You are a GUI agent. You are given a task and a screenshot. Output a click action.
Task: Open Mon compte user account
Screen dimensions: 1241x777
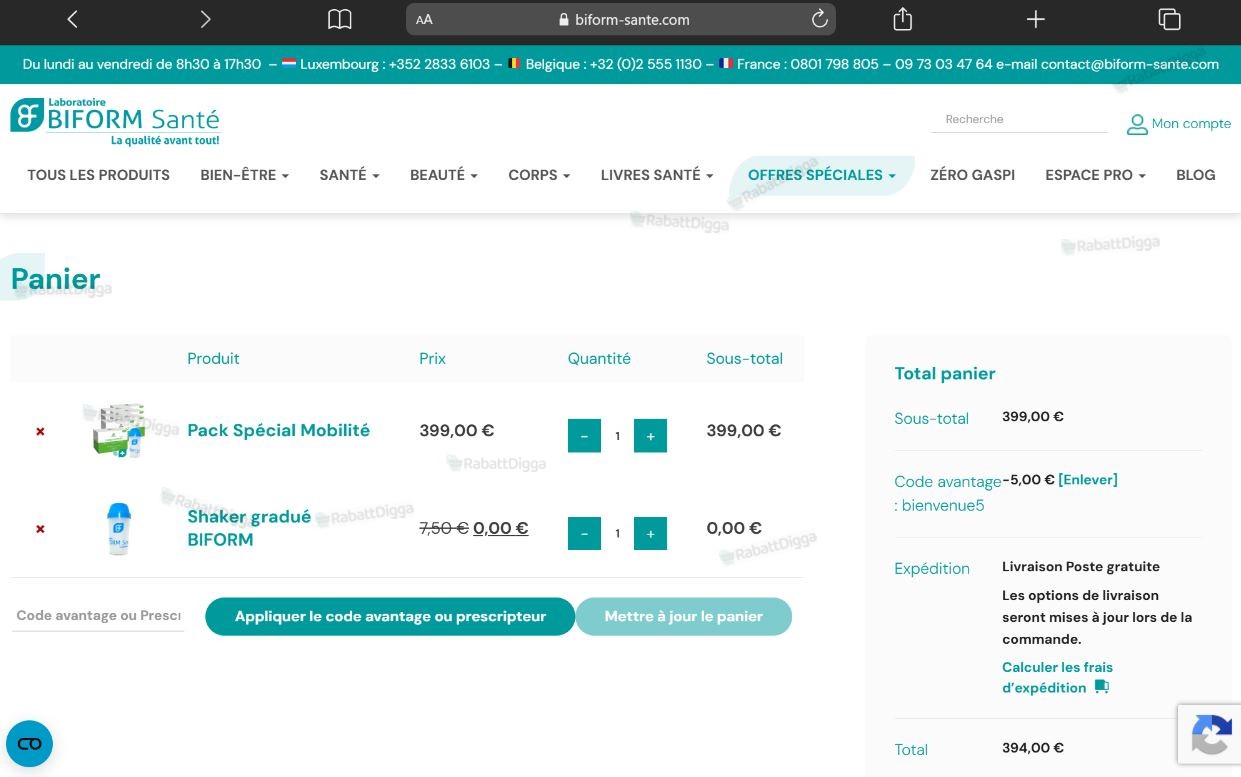[x=1179, y=124]
